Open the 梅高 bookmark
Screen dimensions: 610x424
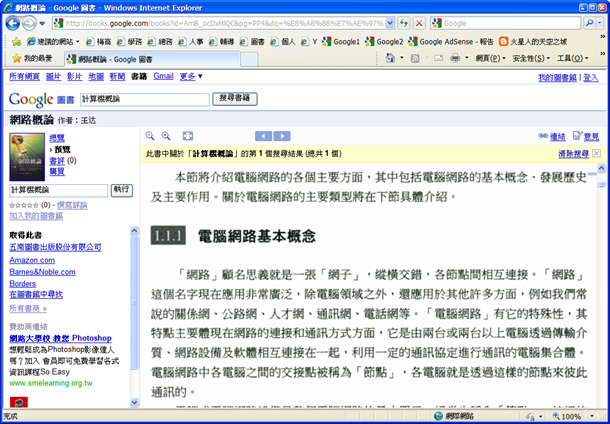(100, 42)
